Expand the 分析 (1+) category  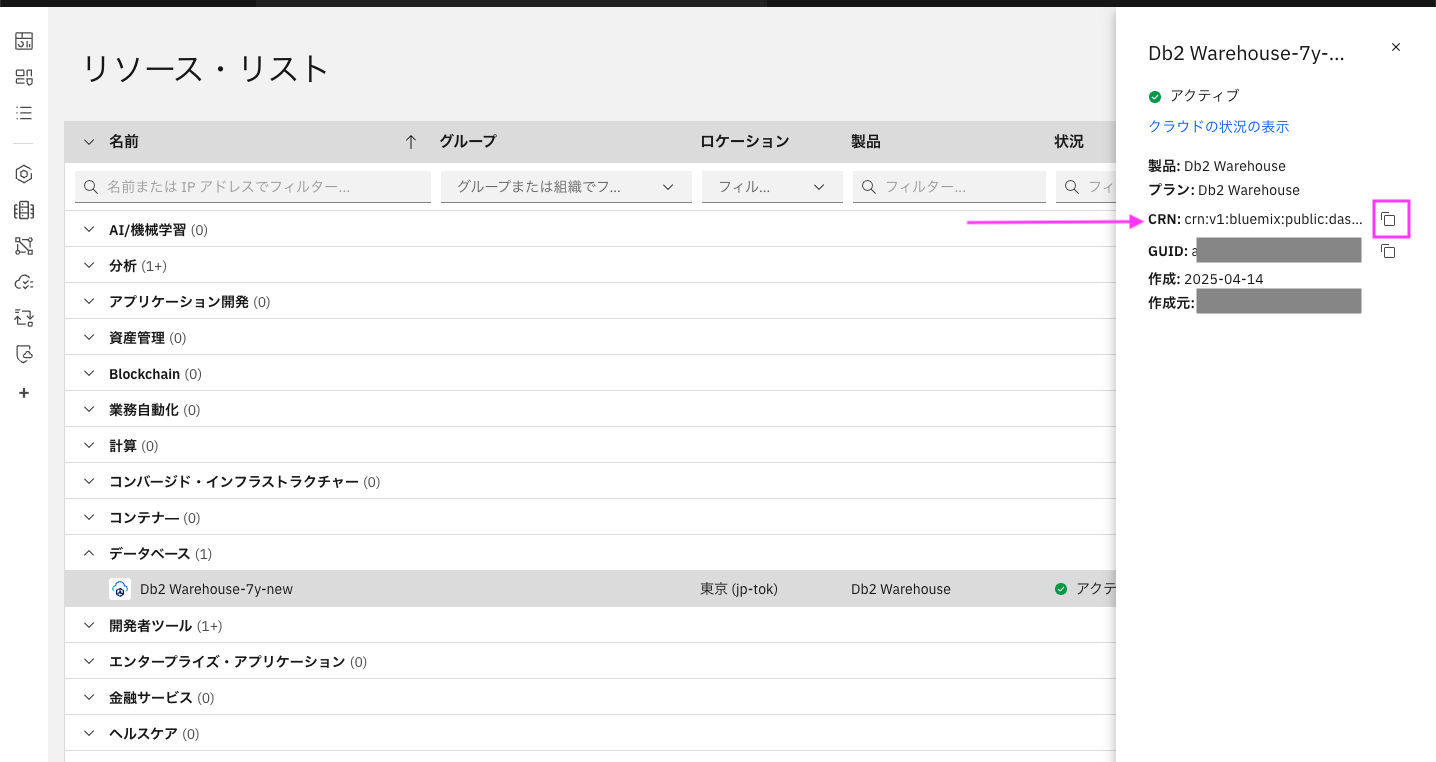[88, 265]
